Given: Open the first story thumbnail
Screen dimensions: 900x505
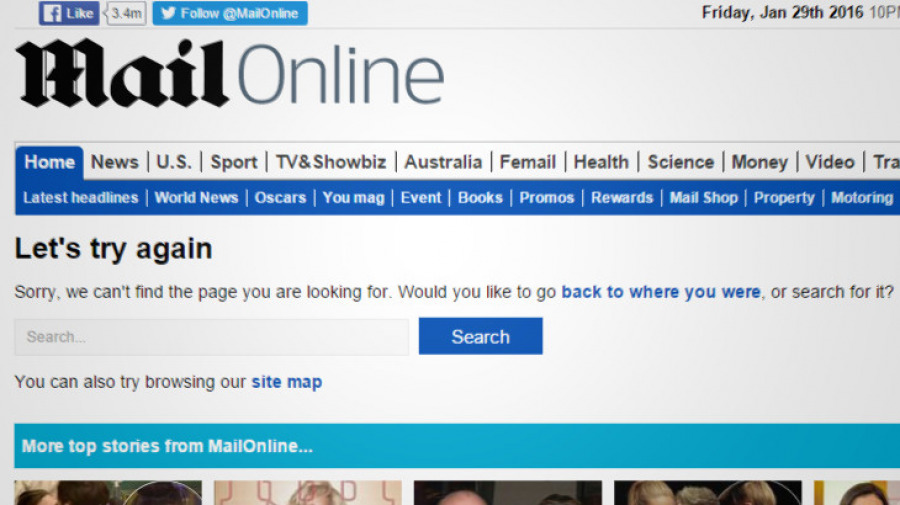Looking at the screenshot, I should [x=108, y=493].
